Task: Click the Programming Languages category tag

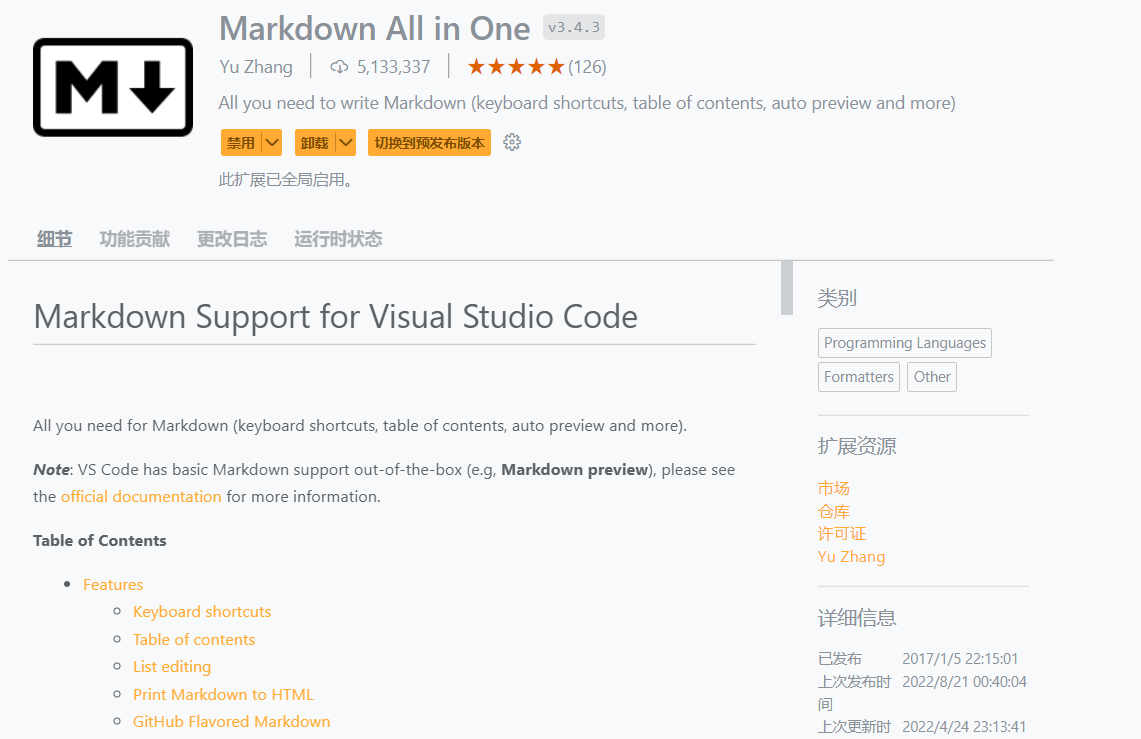Action: click(x=905, y=343)
